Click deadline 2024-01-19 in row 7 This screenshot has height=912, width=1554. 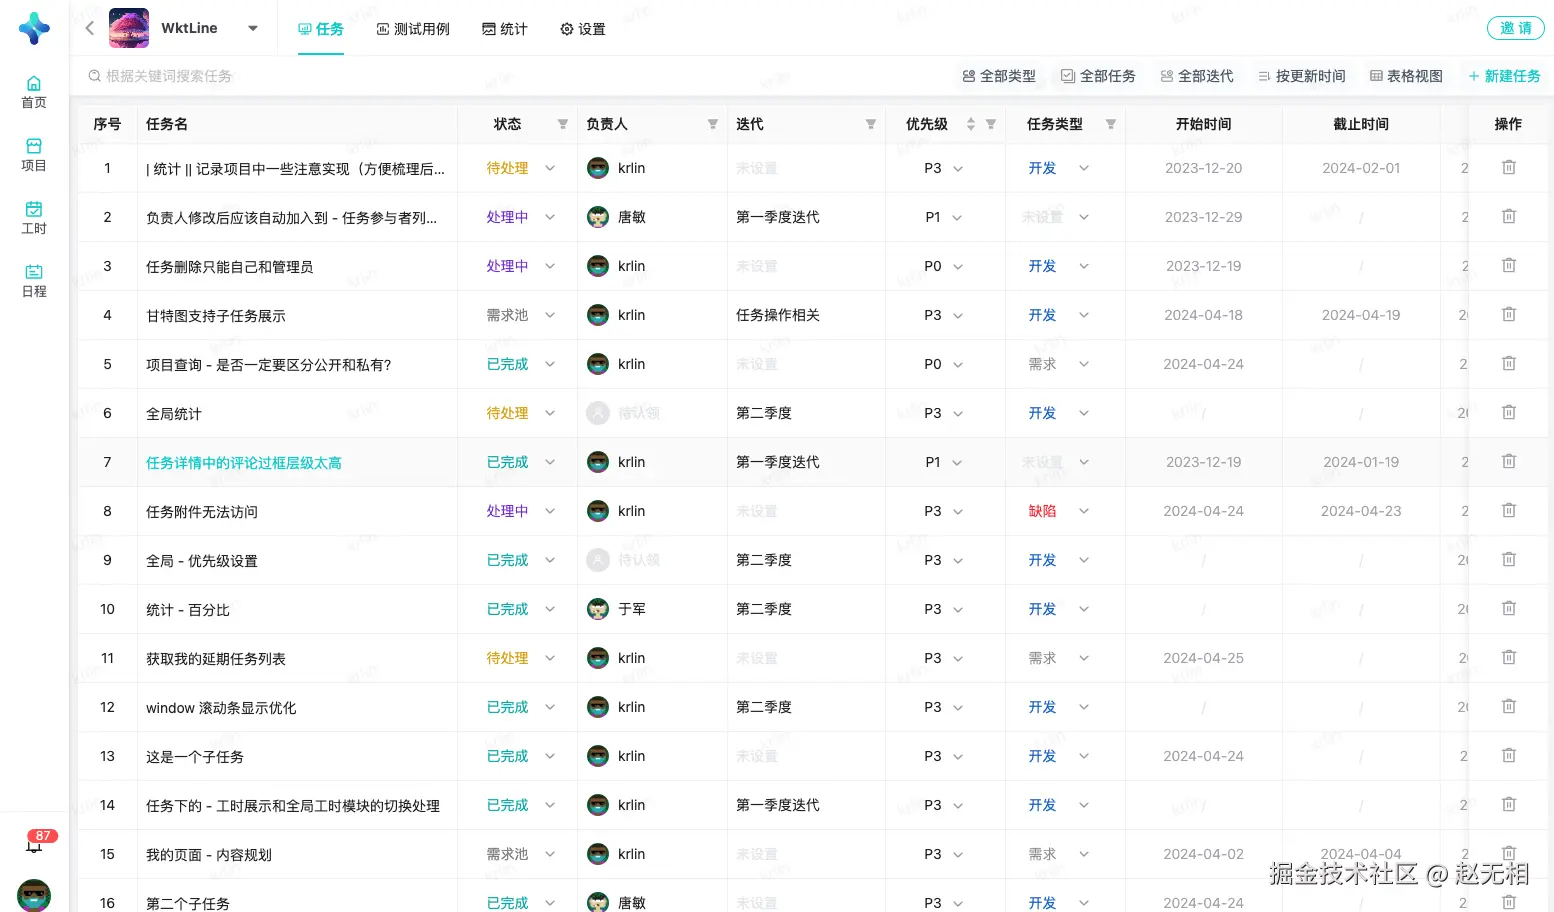pyautogui.click(x=1361, y=462)
